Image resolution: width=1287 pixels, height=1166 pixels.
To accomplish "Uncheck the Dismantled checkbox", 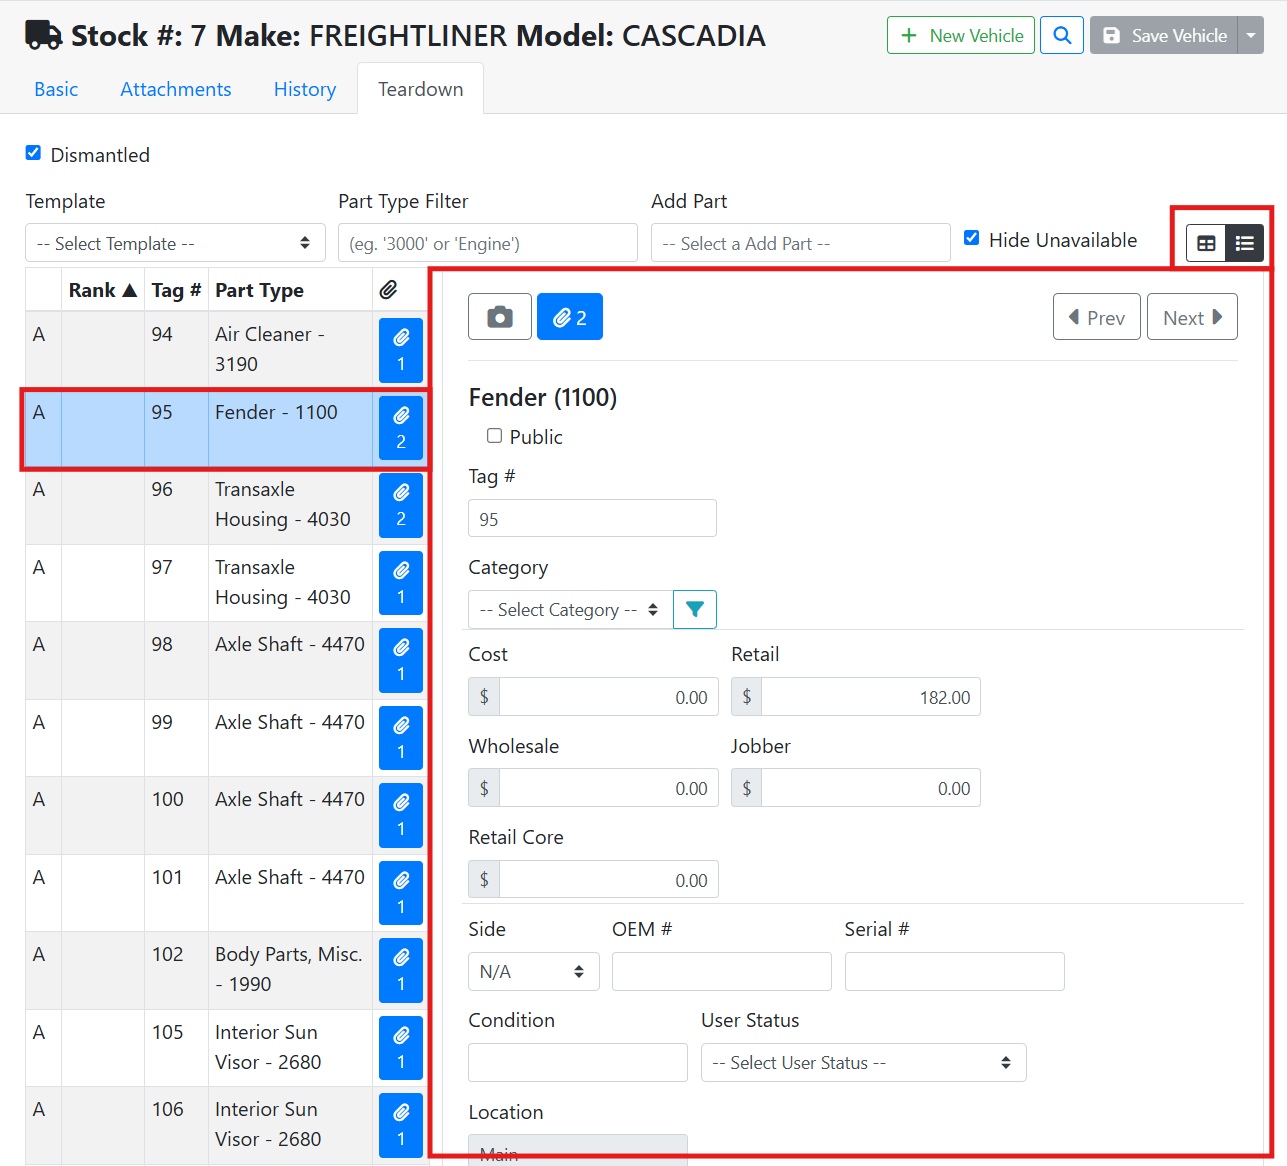I will (x=33, y=153).
